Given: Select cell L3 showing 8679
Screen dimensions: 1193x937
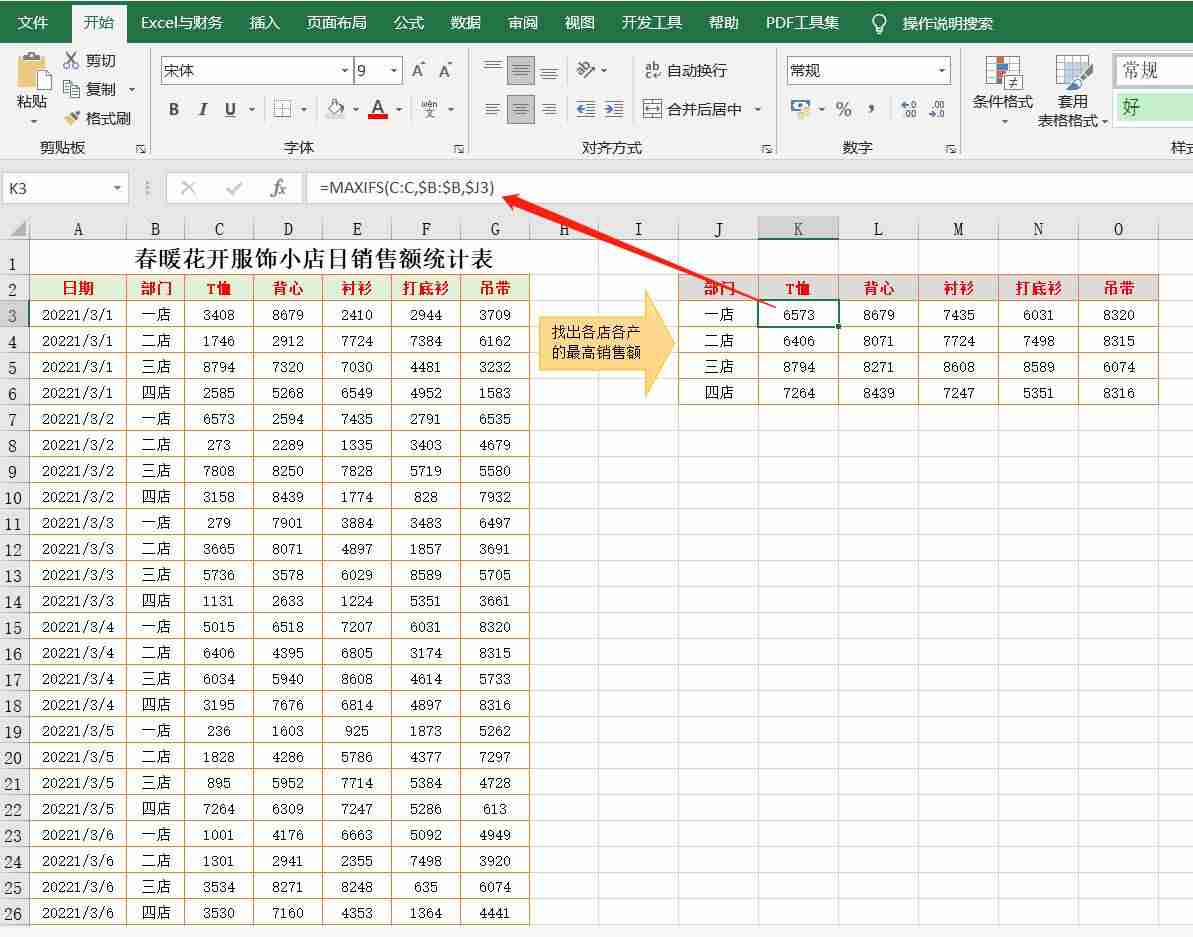Looking at the screenshot, I should [878, 314].
